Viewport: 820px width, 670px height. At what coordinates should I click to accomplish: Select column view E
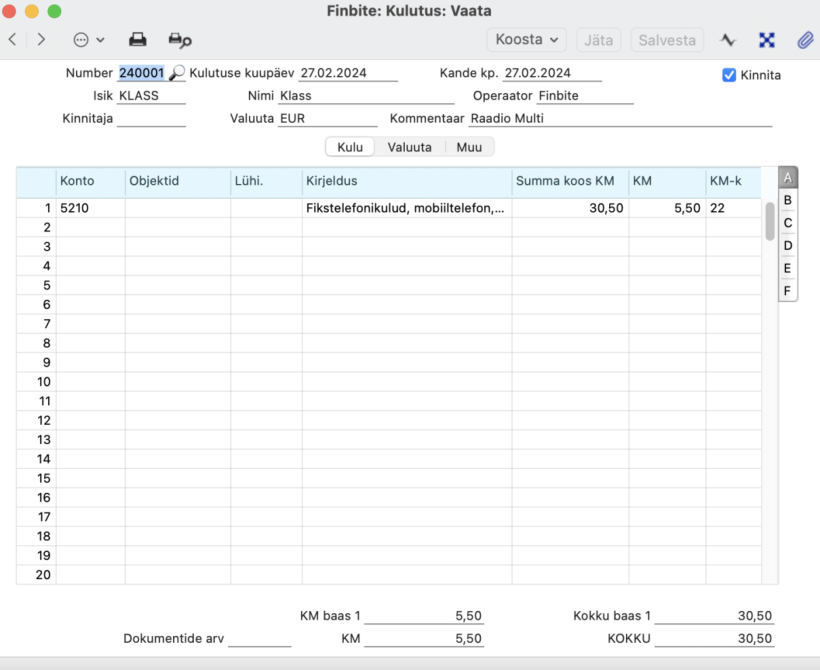click(788, 268)
